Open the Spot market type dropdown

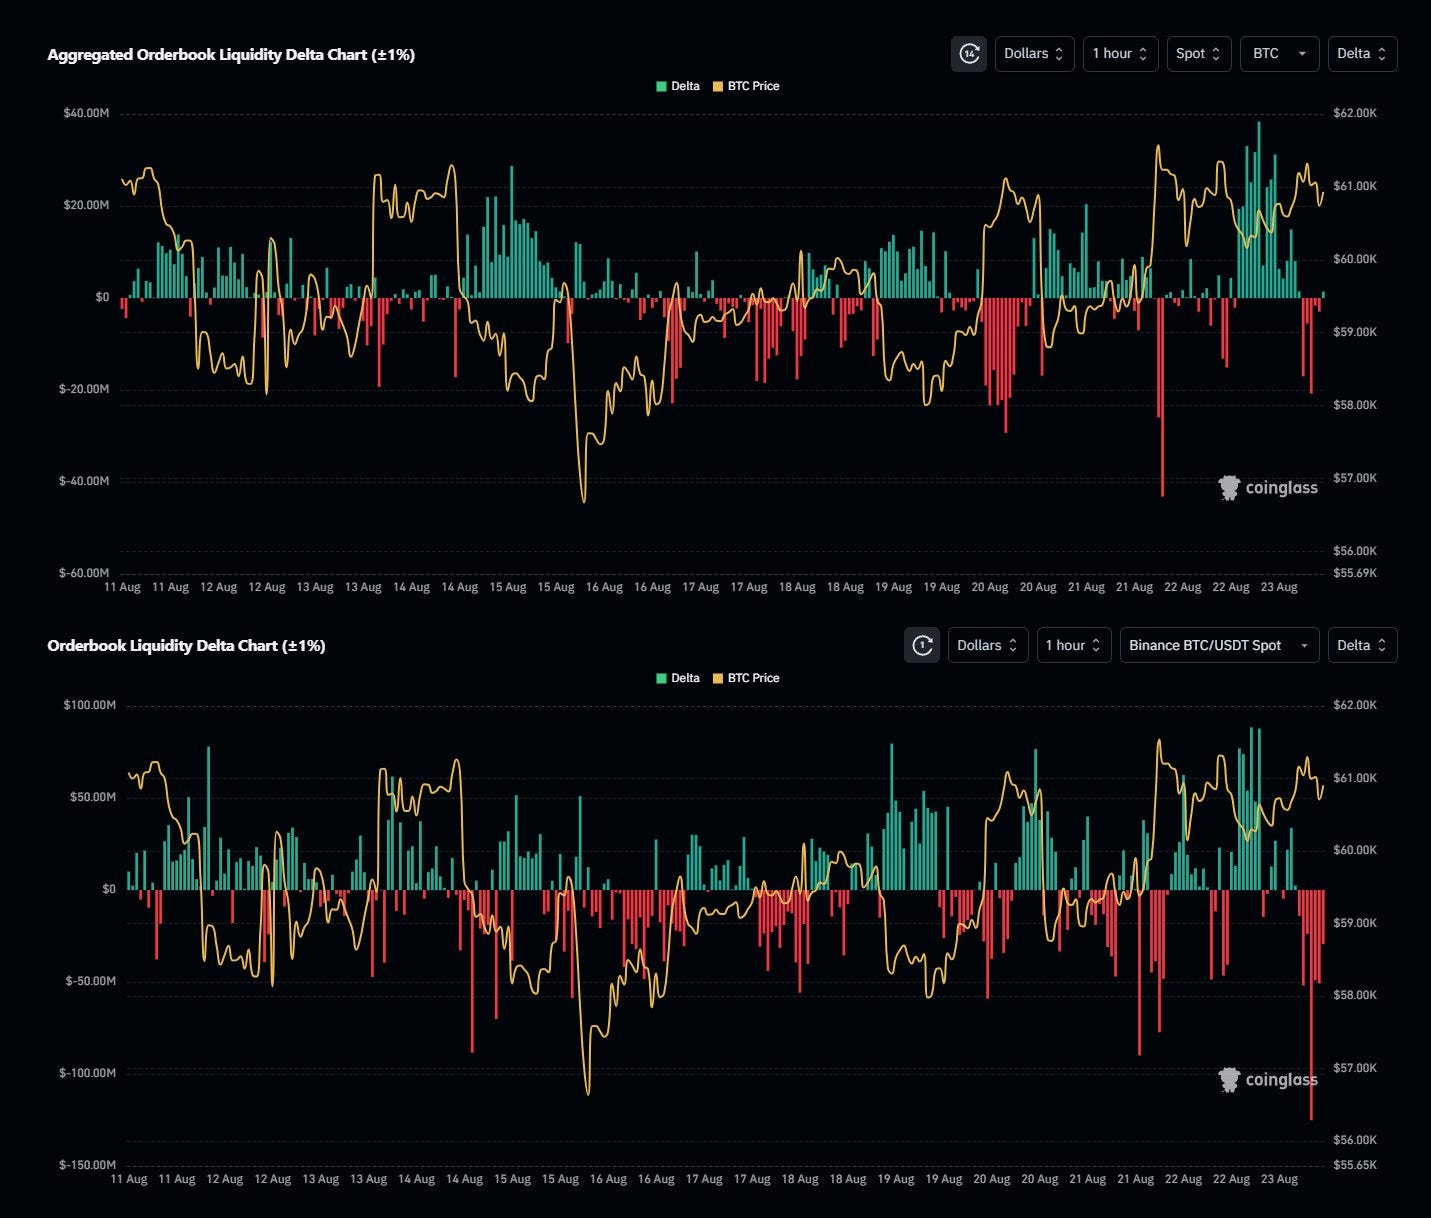[x=1199, y=54]
